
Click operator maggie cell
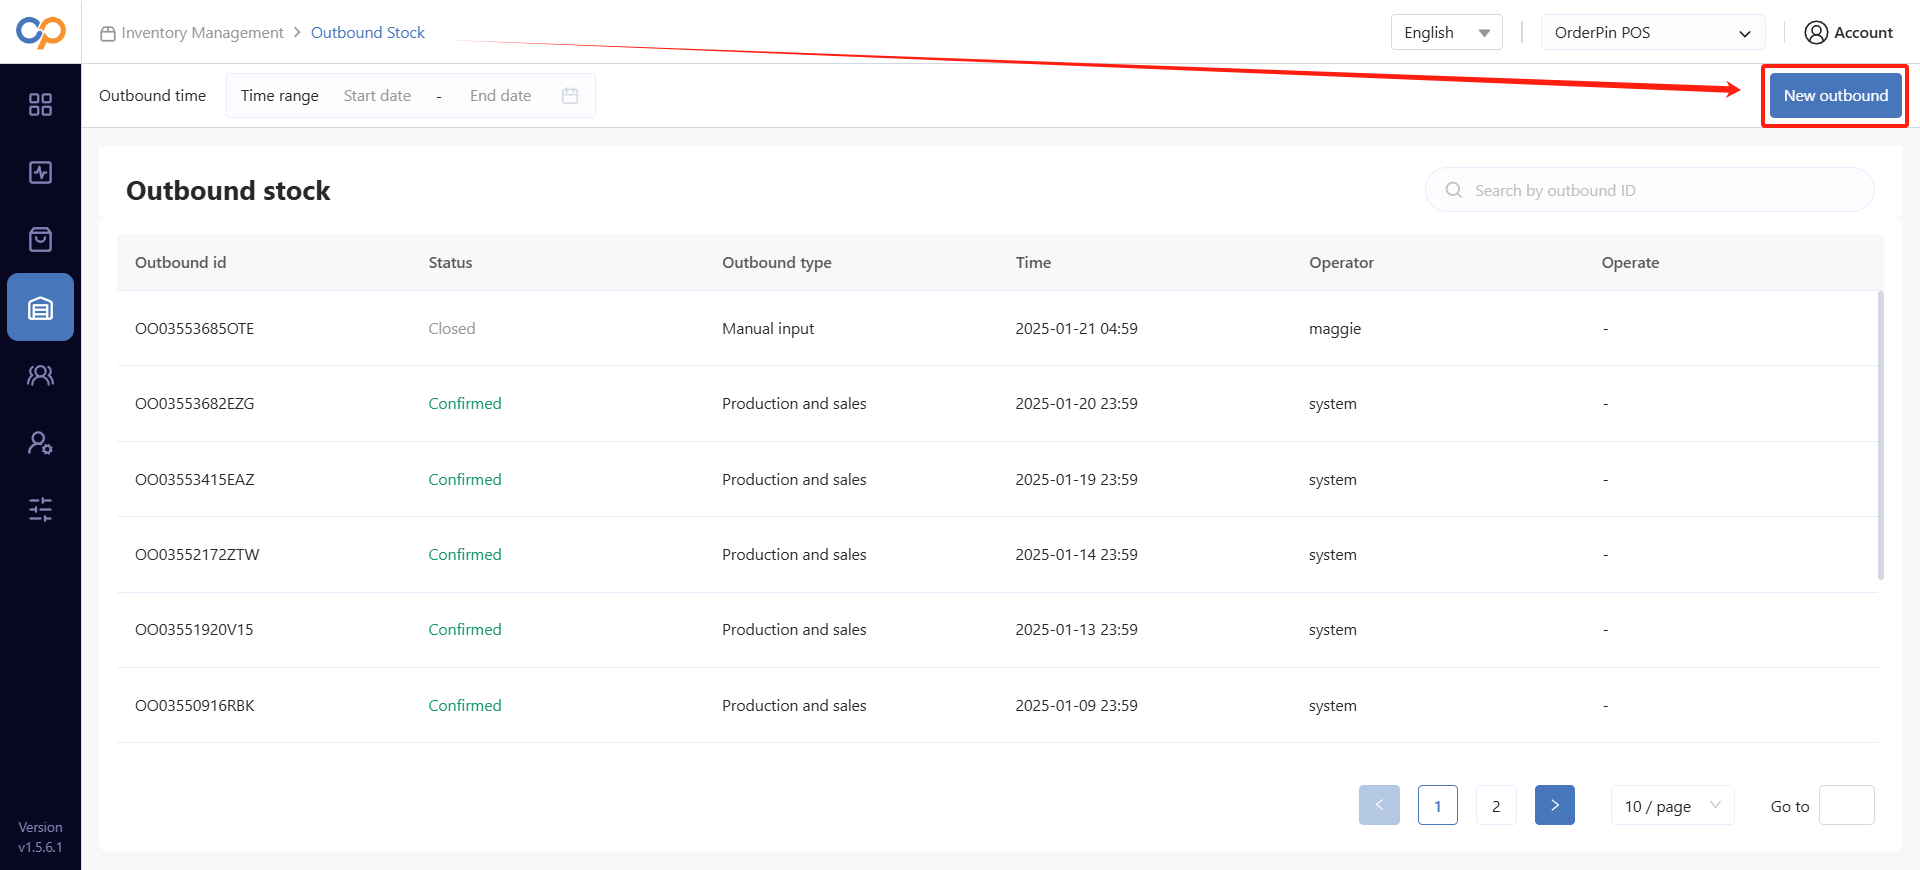[x=1335, y=329]
